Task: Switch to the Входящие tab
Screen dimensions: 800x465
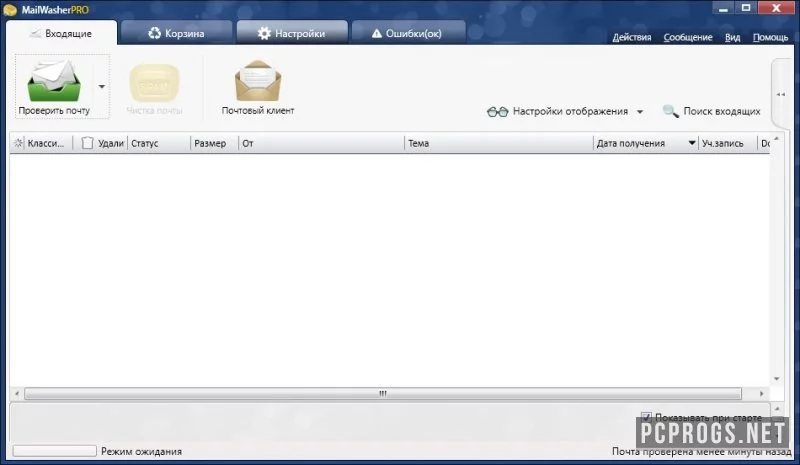Action: click(61, 33)
